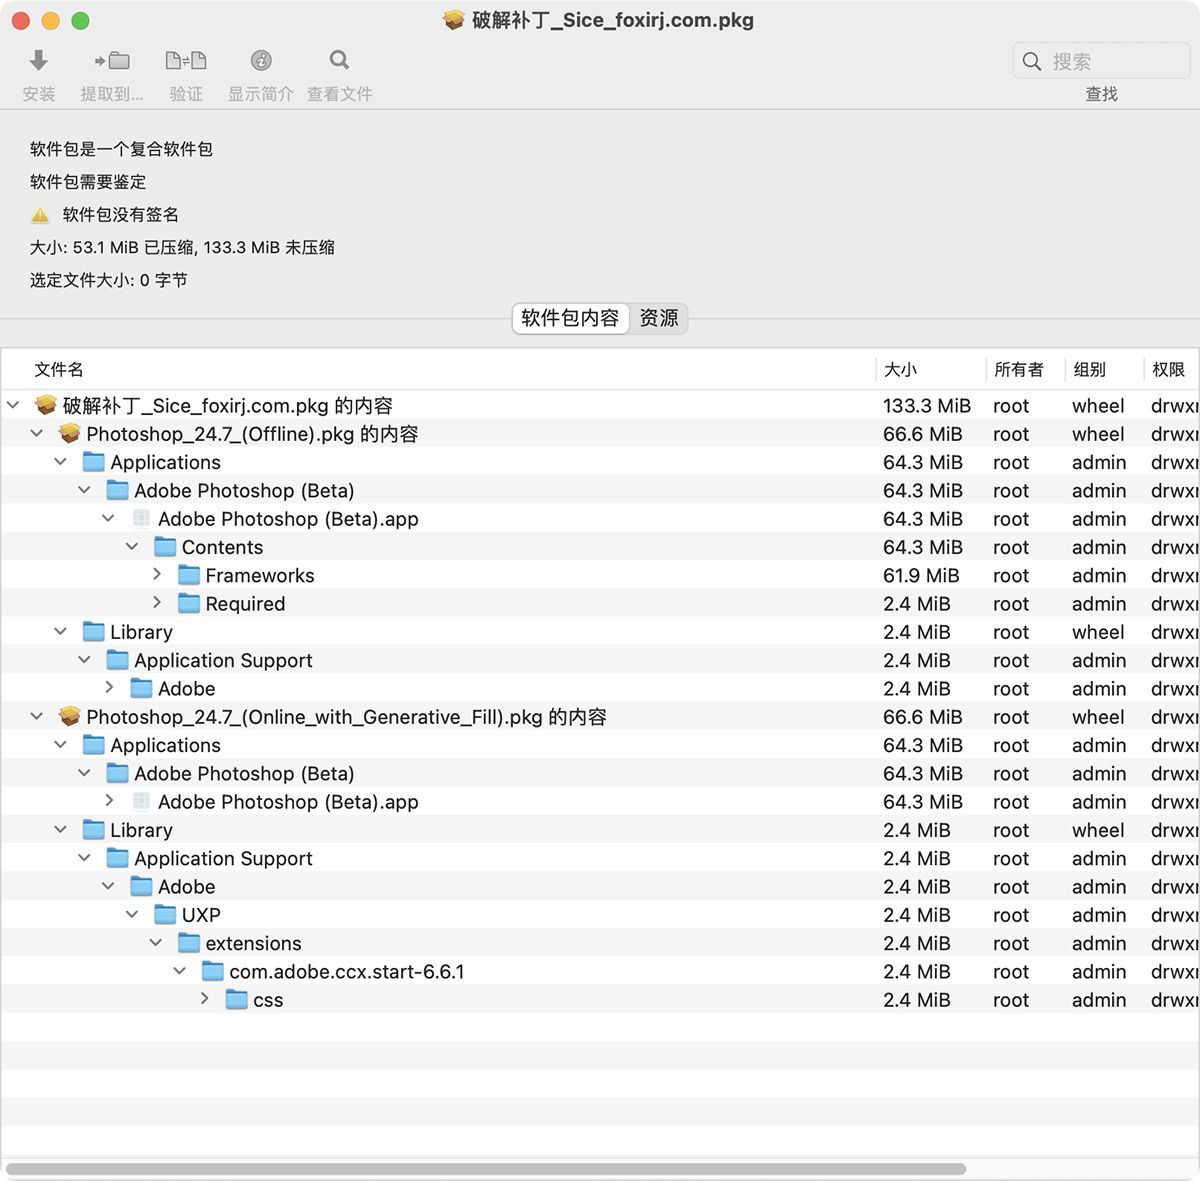The height and width of the screenshot is (1181, 1200).
Task: Click the warning triangle next to 软件包没有签名
Action: (x=40, y=214)
